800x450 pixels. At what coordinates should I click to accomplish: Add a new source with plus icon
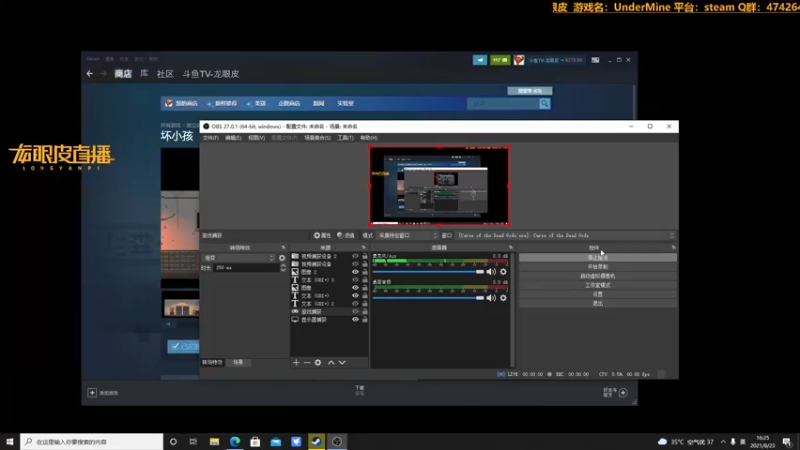coord(296,362)
